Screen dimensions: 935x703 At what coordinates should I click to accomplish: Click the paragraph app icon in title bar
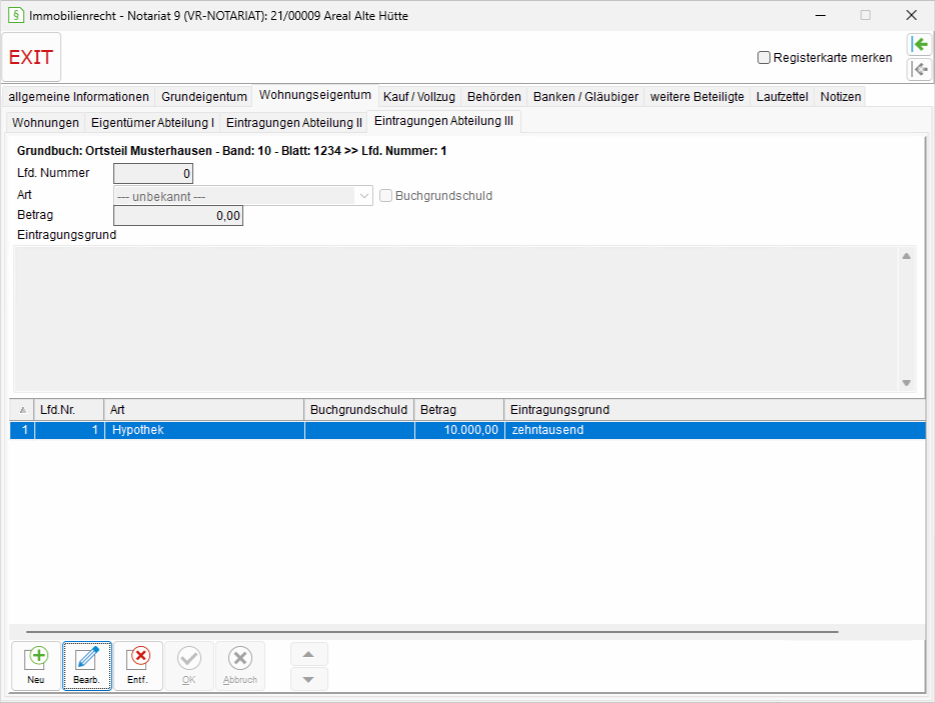click(16, 15)
